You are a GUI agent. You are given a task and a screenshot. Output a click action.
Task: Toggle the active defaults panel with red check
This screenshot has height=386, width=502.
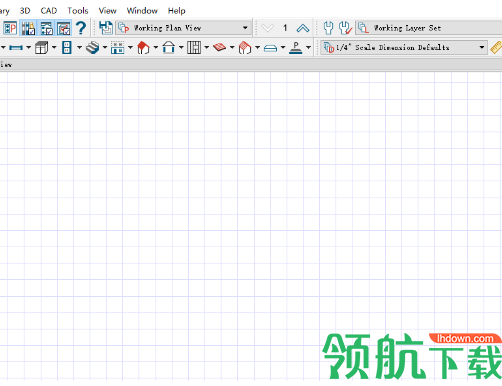(x=63, y=28)
